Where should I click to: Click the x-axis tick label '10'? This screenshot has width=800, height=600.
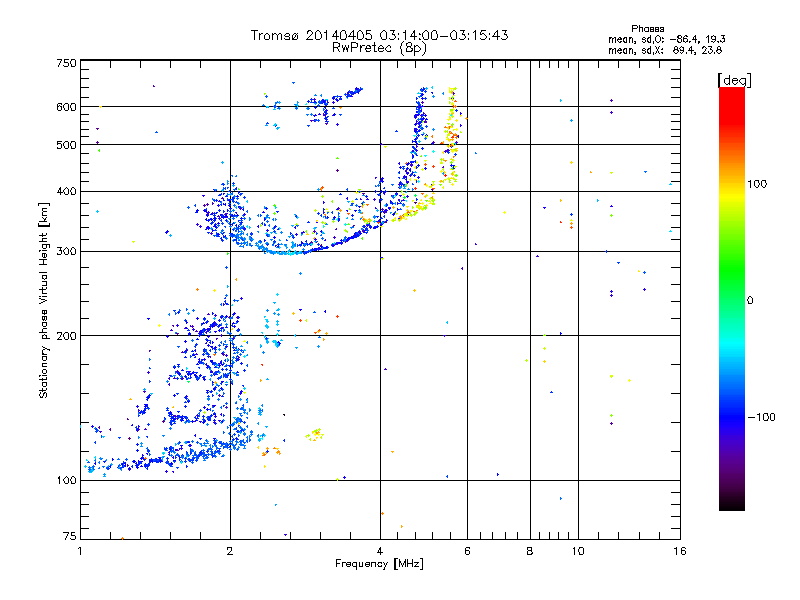pos(578,551)
